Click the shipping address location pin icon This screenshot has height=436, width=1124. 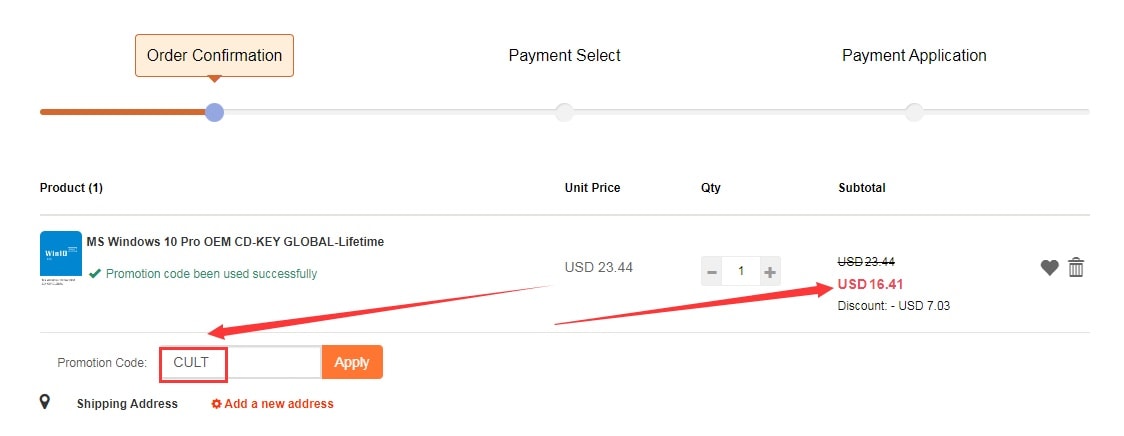pos(45,402)
